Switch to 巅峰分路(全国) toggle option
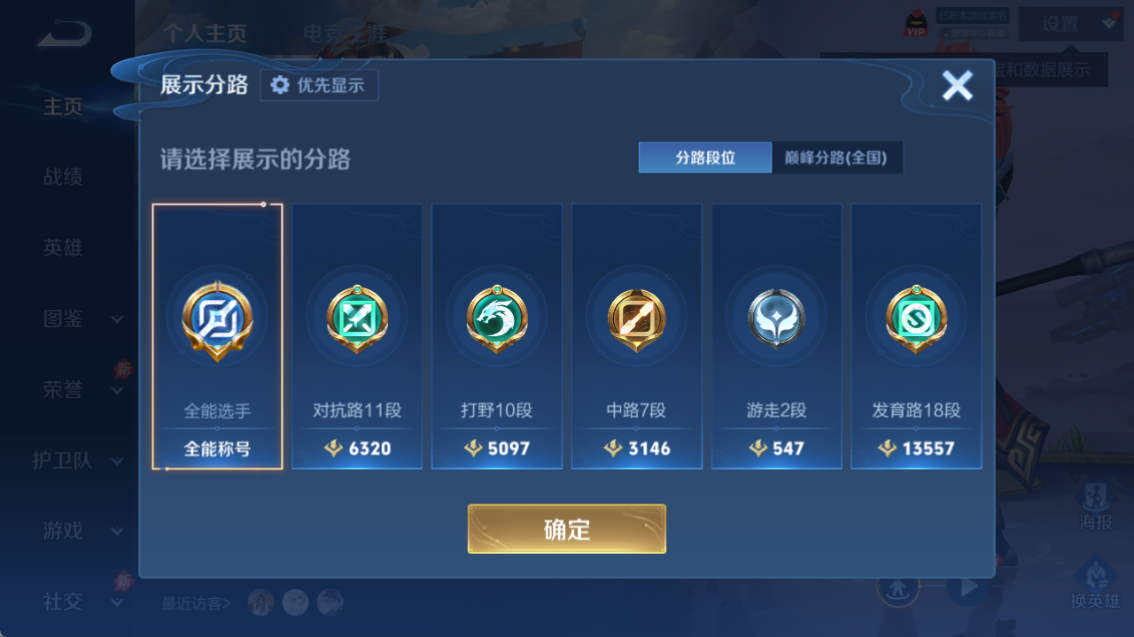This screenshot has height=637, width=1134. [x=837, y=158]
